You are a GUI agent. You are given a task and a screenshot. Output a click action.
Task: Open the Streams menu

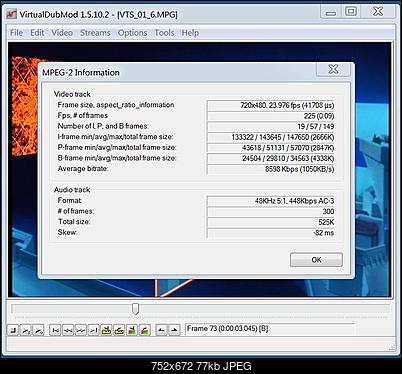(x=95, y=33)
